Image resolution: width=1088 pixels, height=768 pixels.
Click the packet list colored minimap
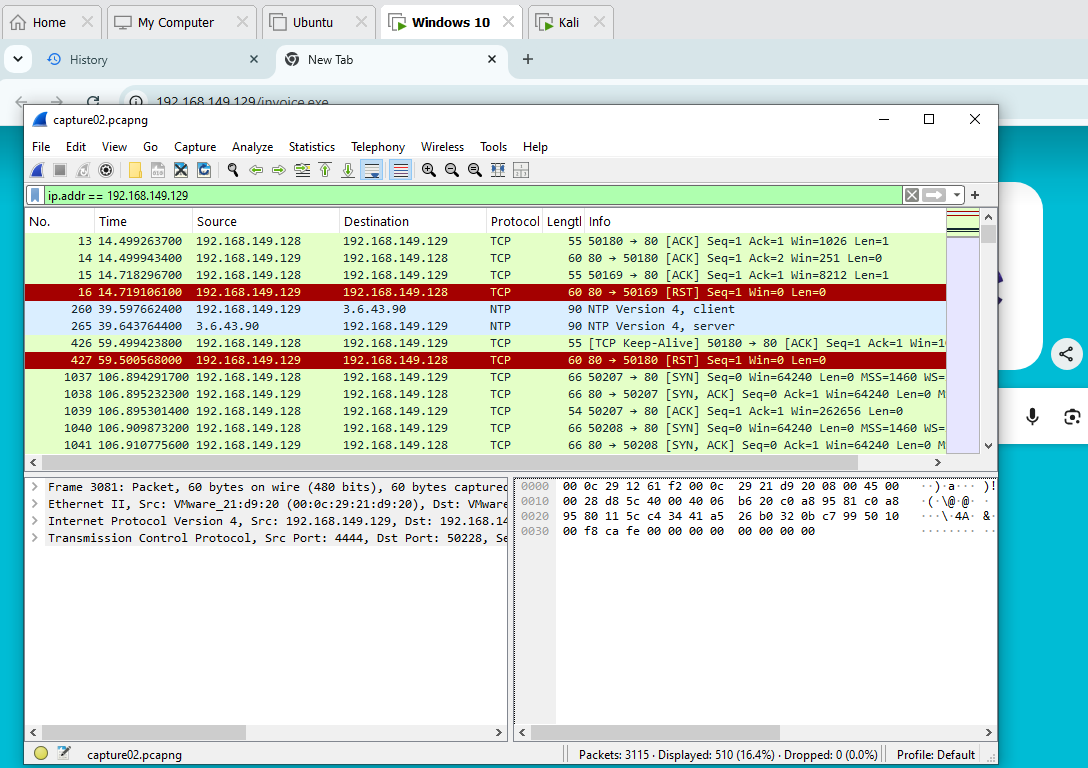[962, 331]
